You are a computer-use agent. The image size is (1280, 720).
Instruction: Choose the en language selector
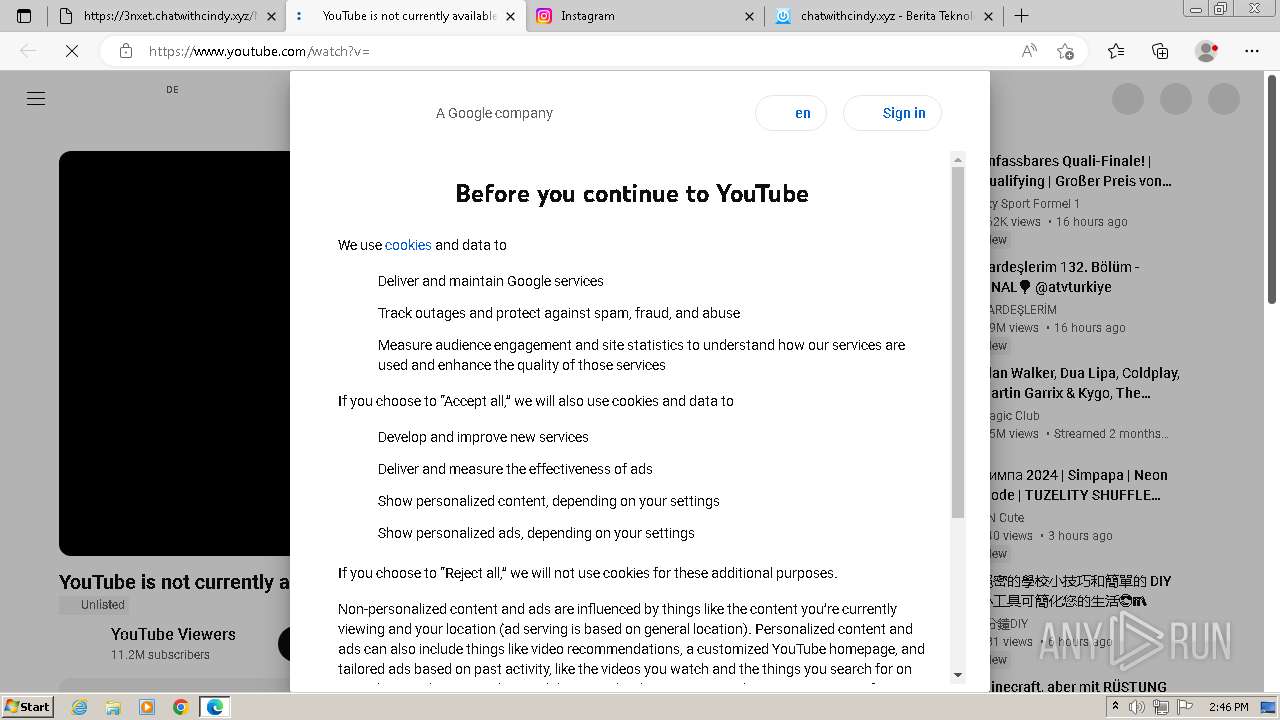791,113
